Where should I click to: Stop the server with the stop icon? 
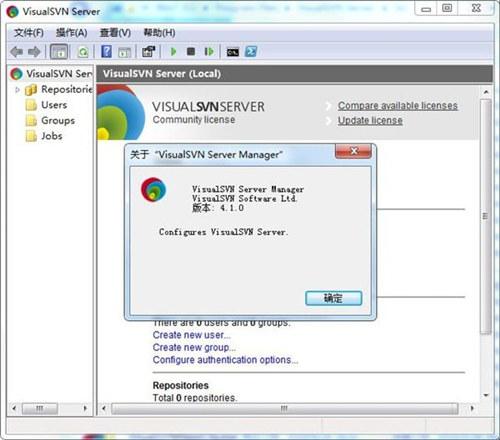pyautogui.click(x=191, y=52)
